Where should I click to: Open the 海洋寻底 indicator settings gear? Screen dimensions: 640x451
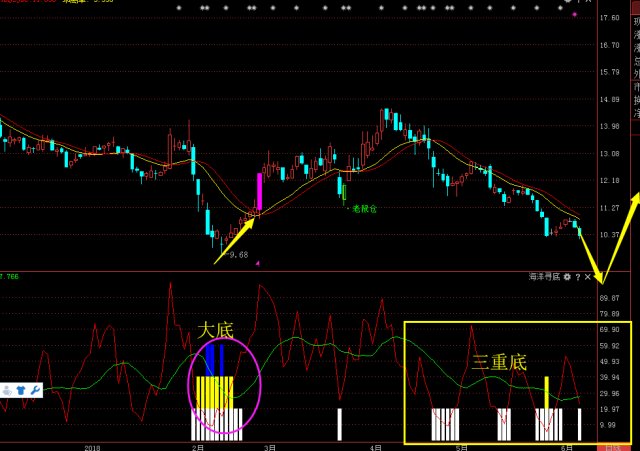567,276
